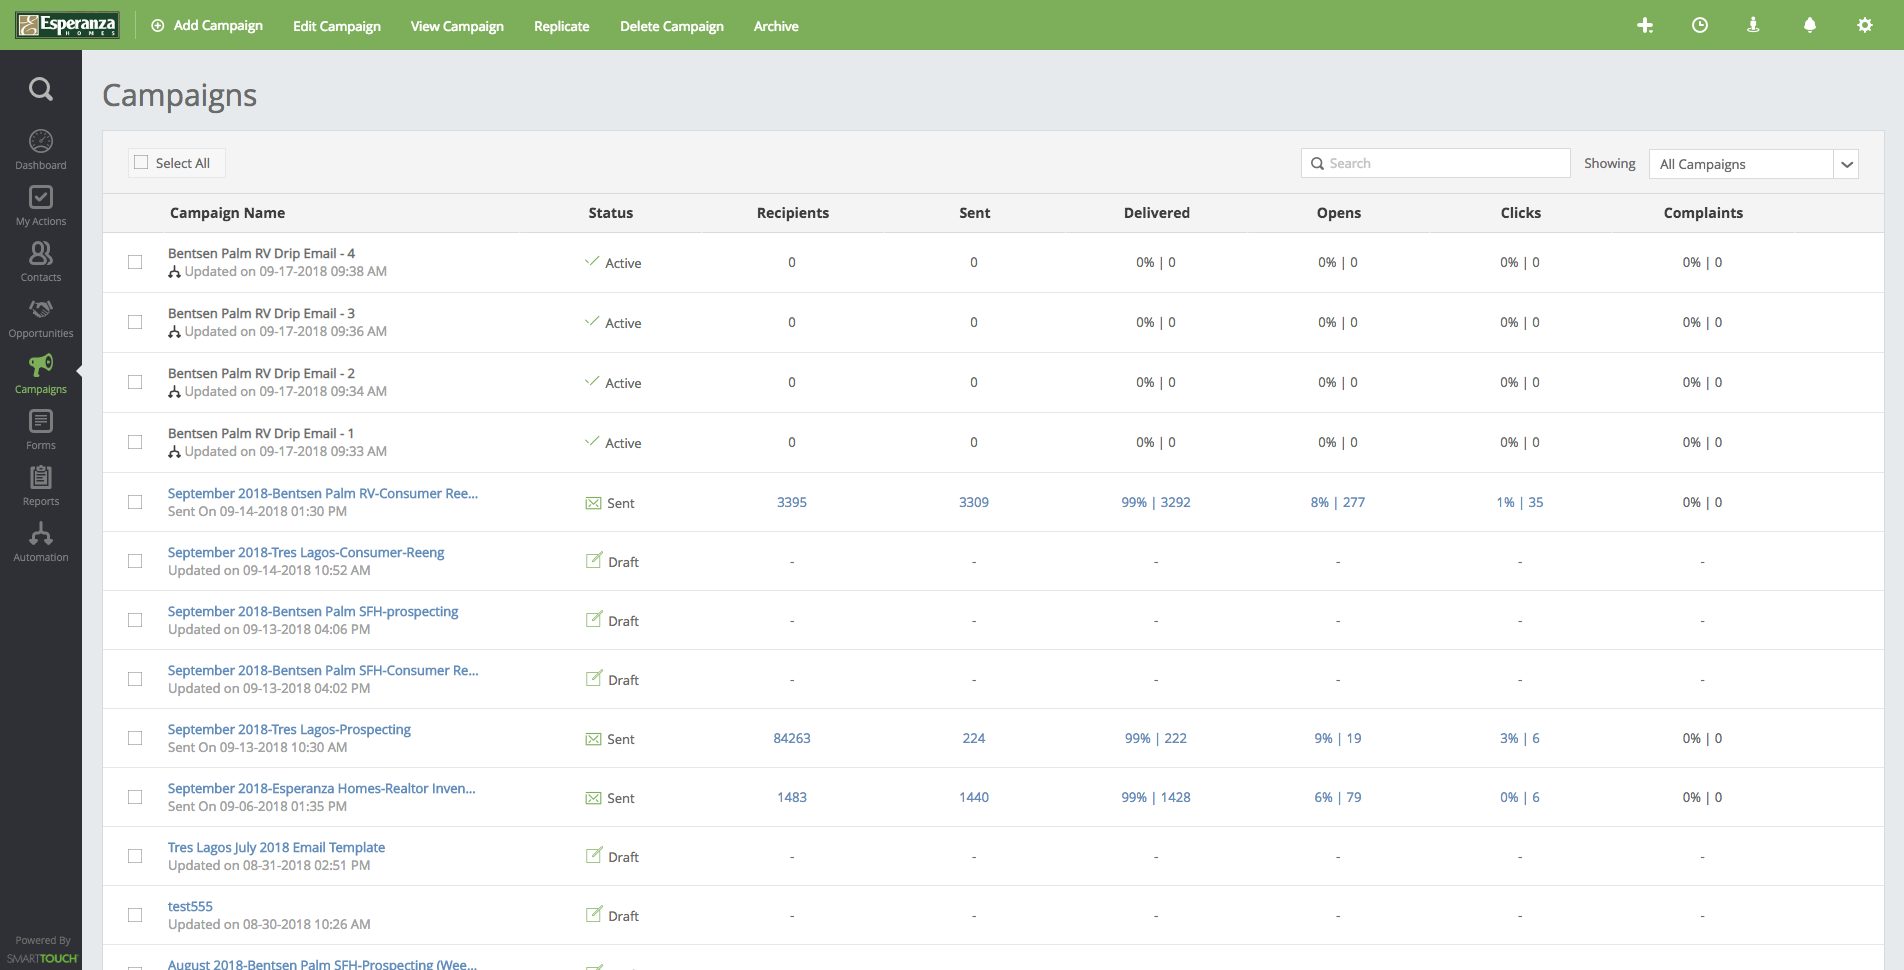Screen dimensions: 1904x970
Task: Open the settings gear icon
Action: pos(1864,26)
